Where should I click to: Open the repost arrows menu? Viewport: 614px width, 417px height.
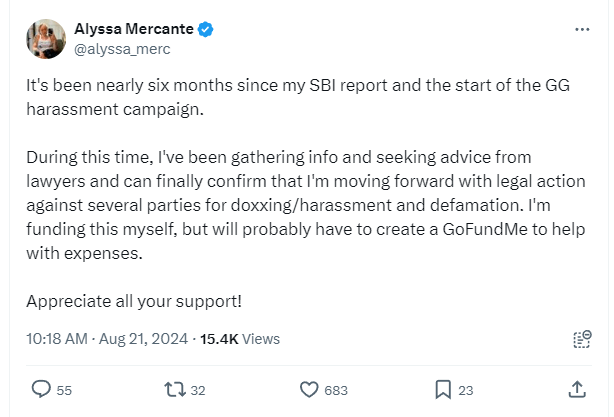(x=172, y=389)
